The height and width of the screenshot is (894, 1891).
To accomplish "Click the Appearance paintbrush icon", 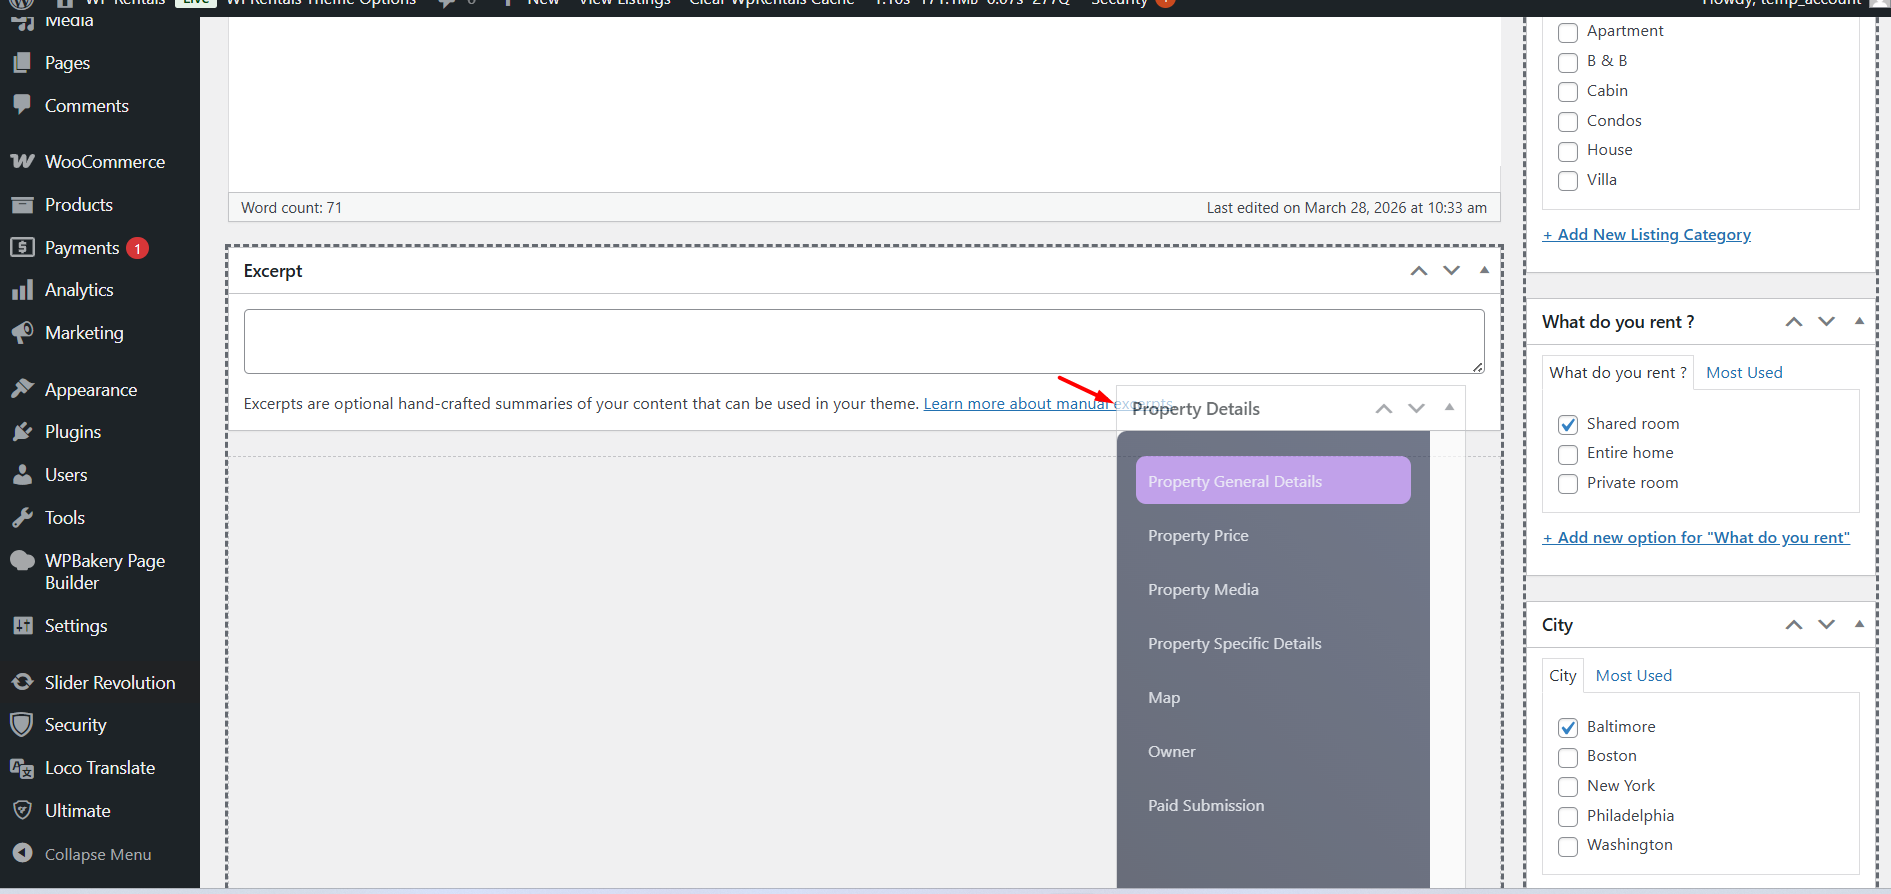I will tap(22, 389).
